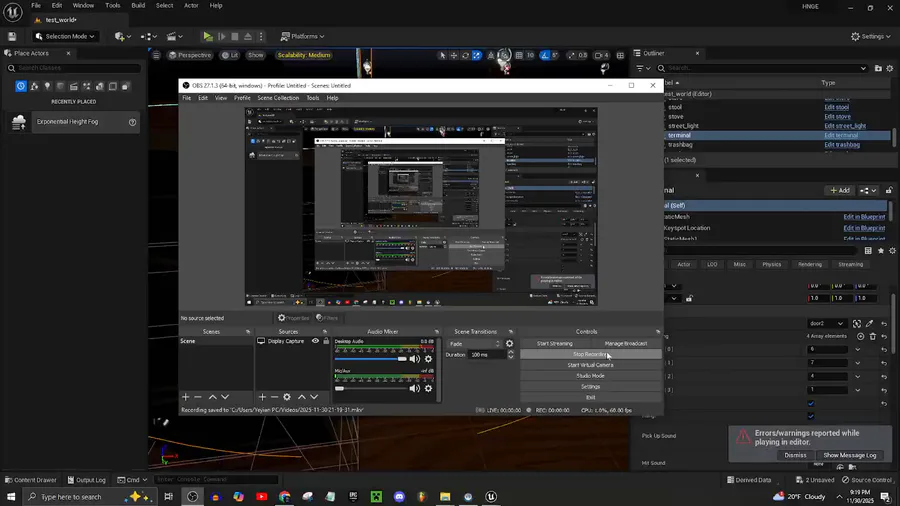Adjust Desktop Audio volume slider

tap(370, 359)
